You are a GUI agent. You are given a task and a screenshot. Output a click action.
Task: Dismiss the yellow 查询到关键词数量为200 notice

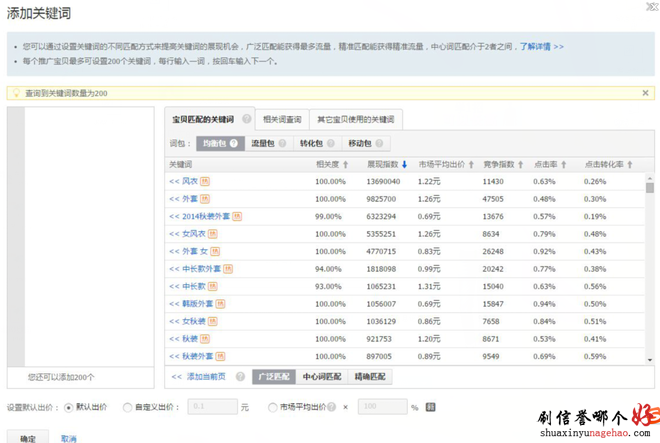(x=645, y=93)
